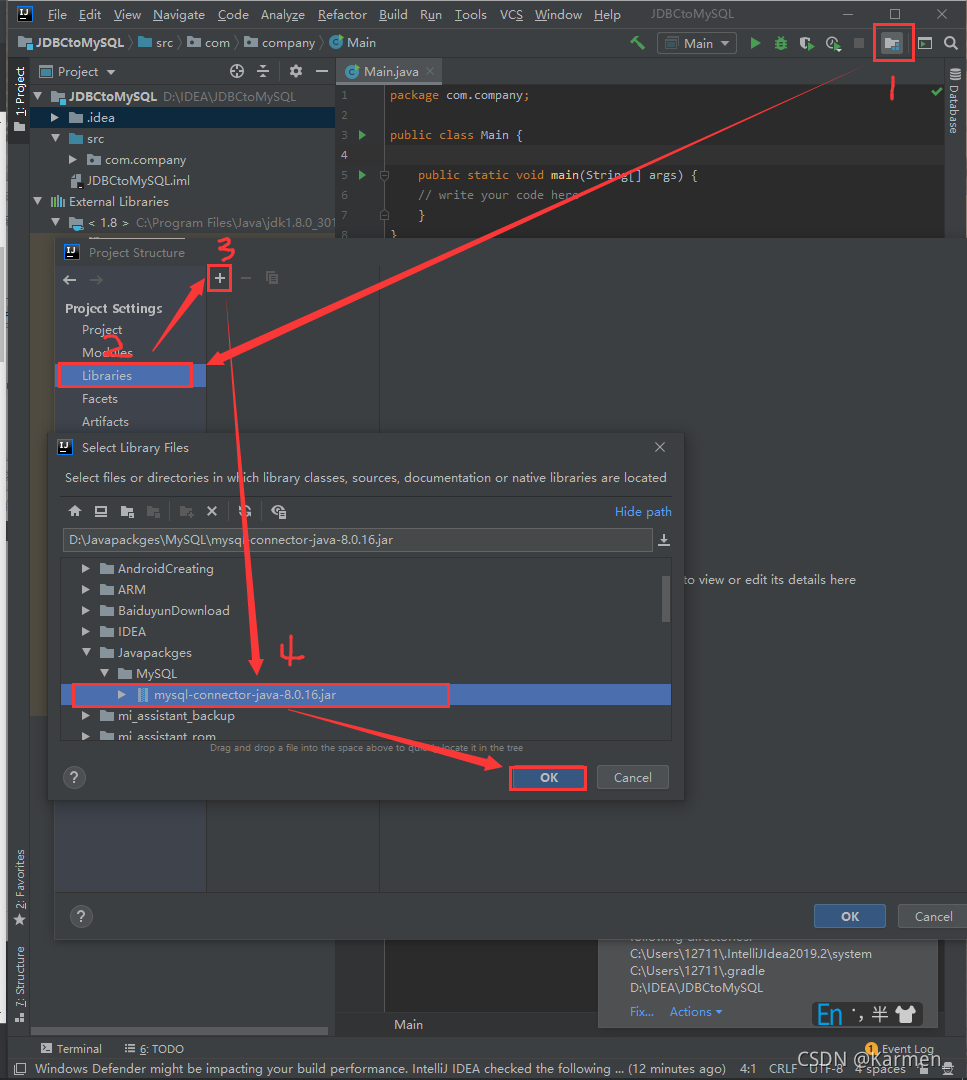Expand BaiduyunDownload folder in chooser

pyautogui.click(x=85, y=610)
